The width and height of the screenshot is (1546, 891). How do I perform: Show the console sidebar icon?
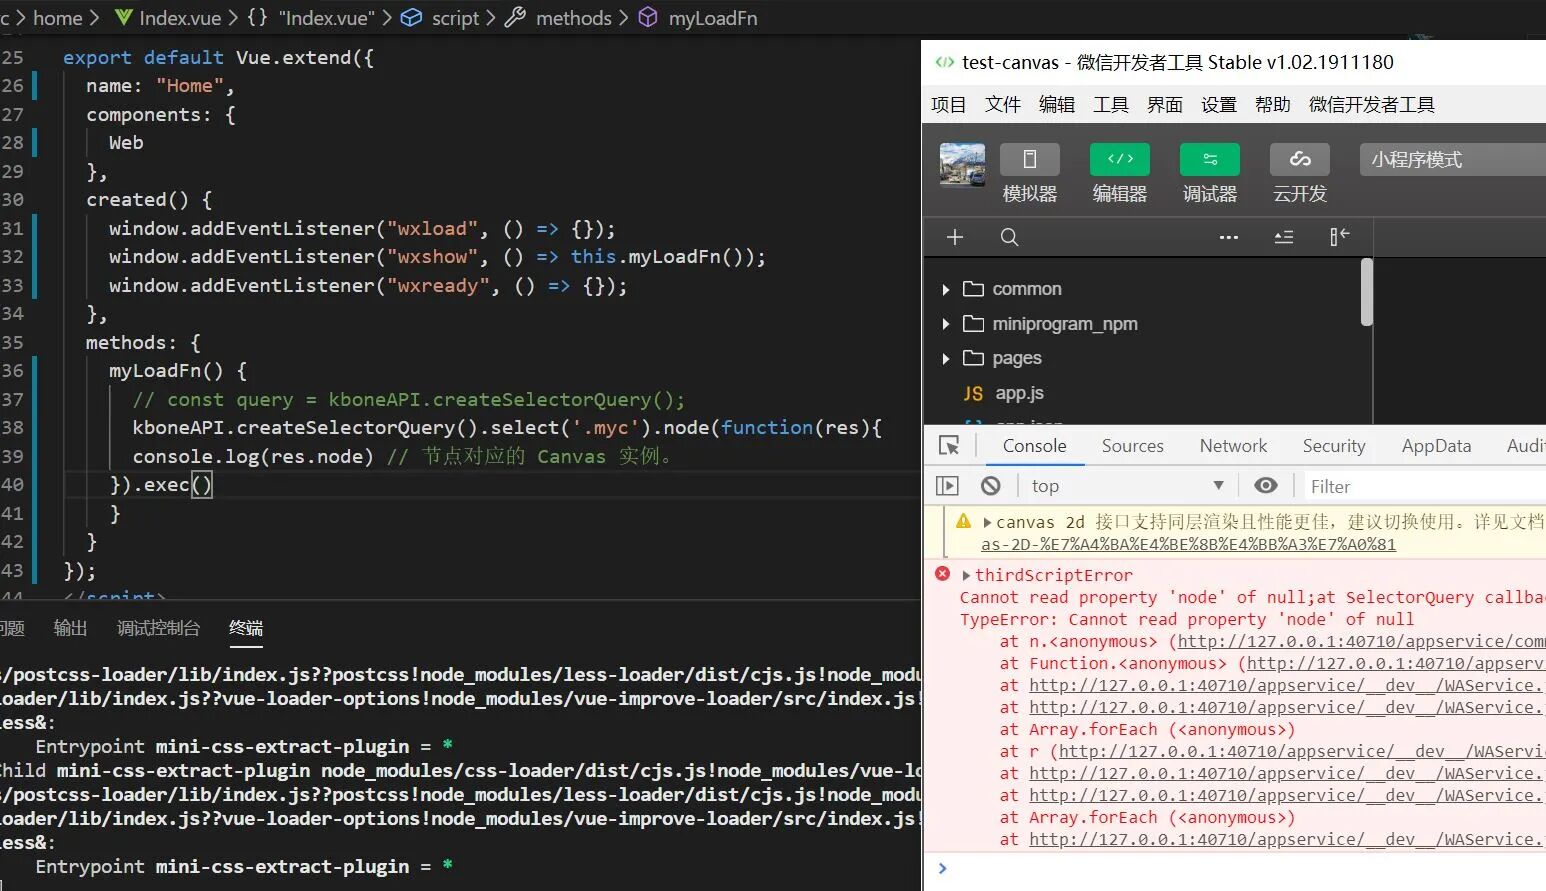947,486
